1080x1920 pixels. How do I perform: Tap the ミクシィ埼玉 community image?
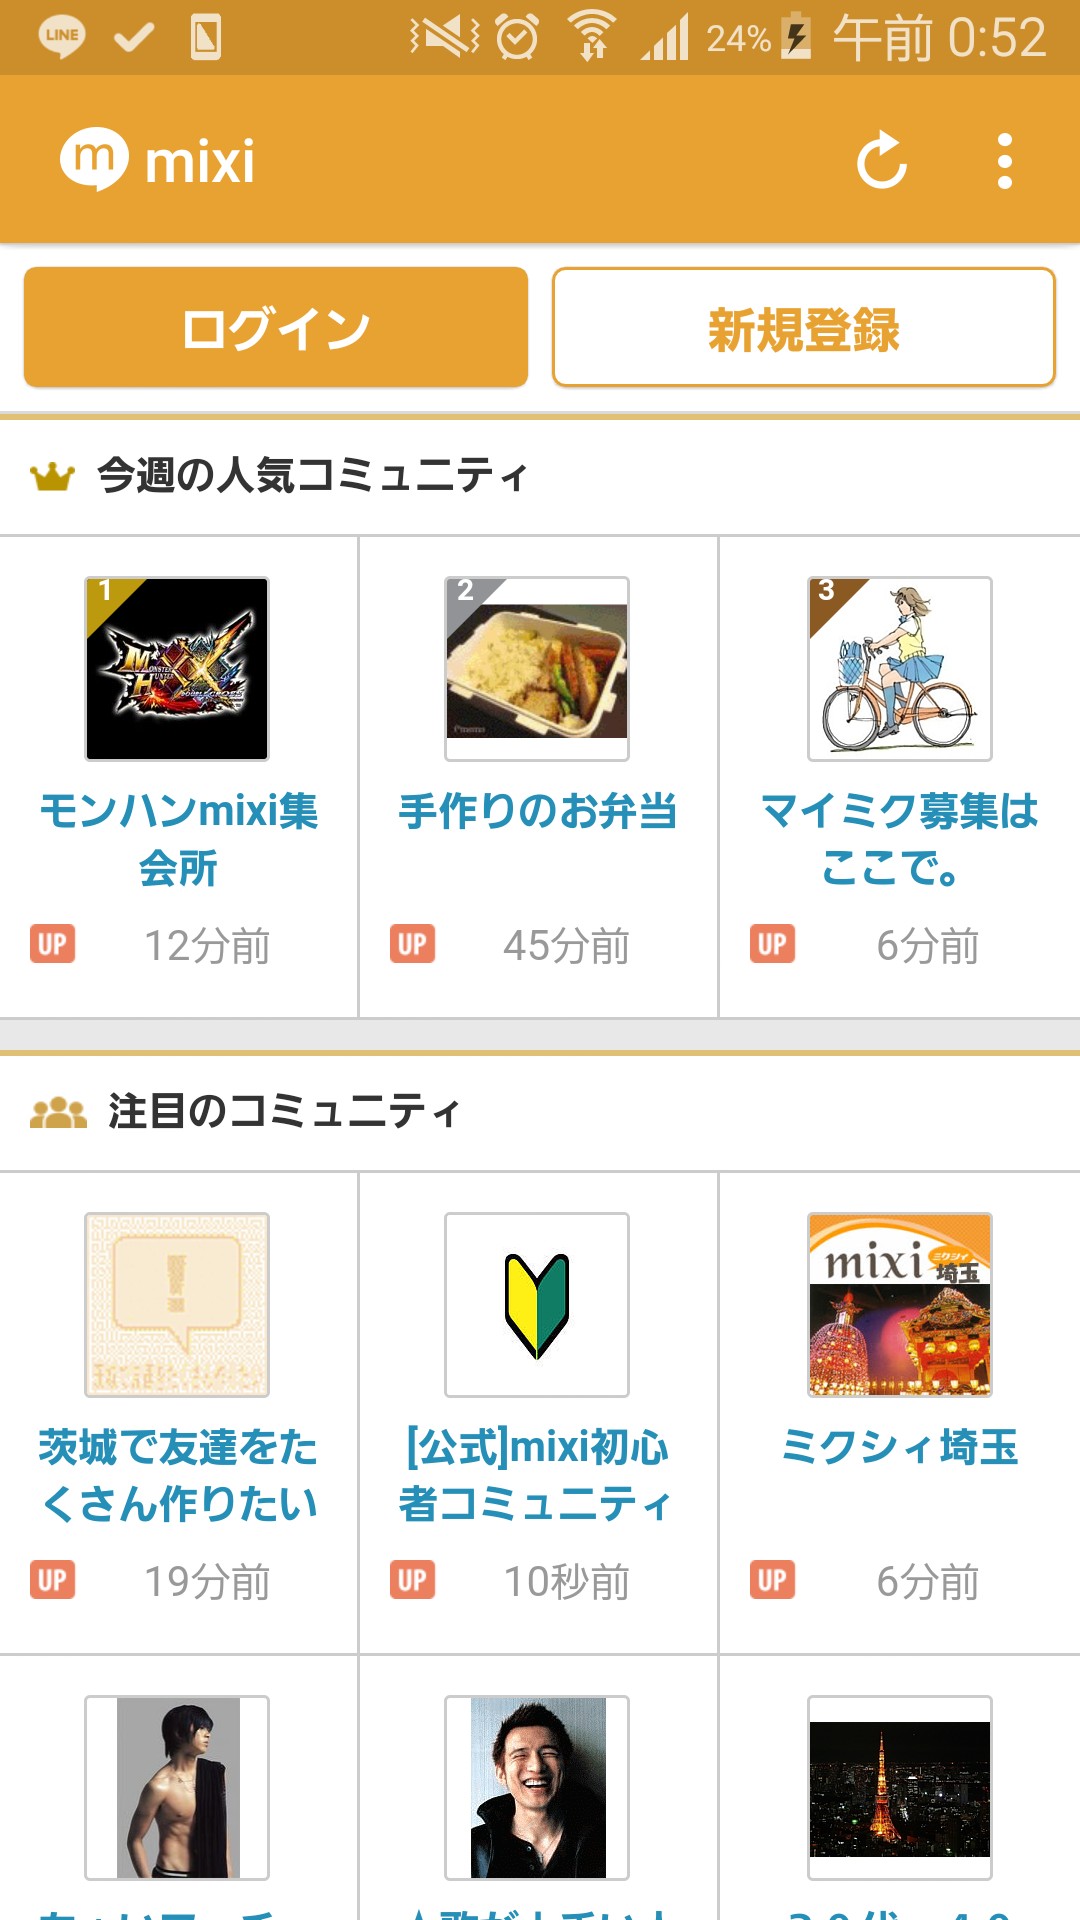tap(900, 1305)
